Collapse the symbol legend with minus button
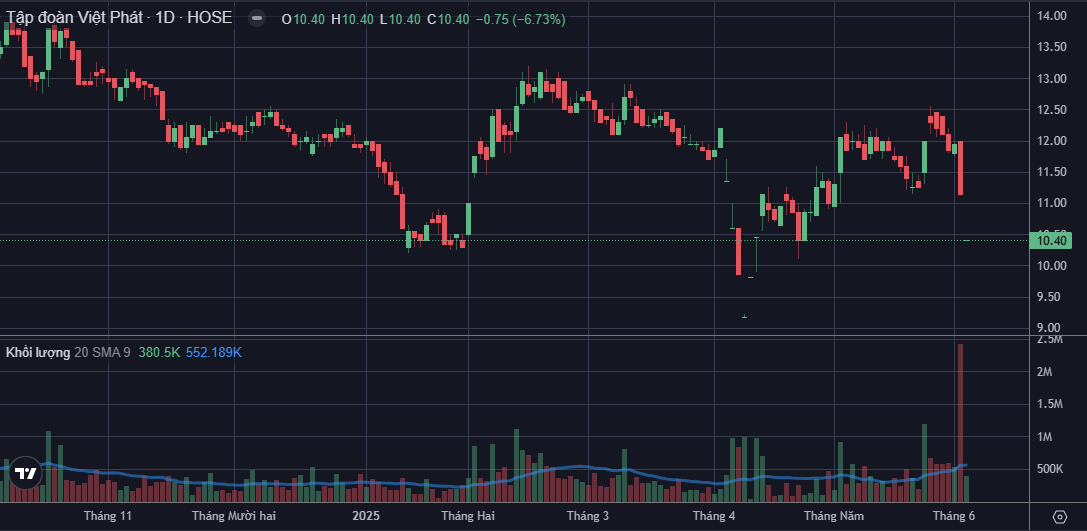This screenshot has height=531, width=1087. 257,19
